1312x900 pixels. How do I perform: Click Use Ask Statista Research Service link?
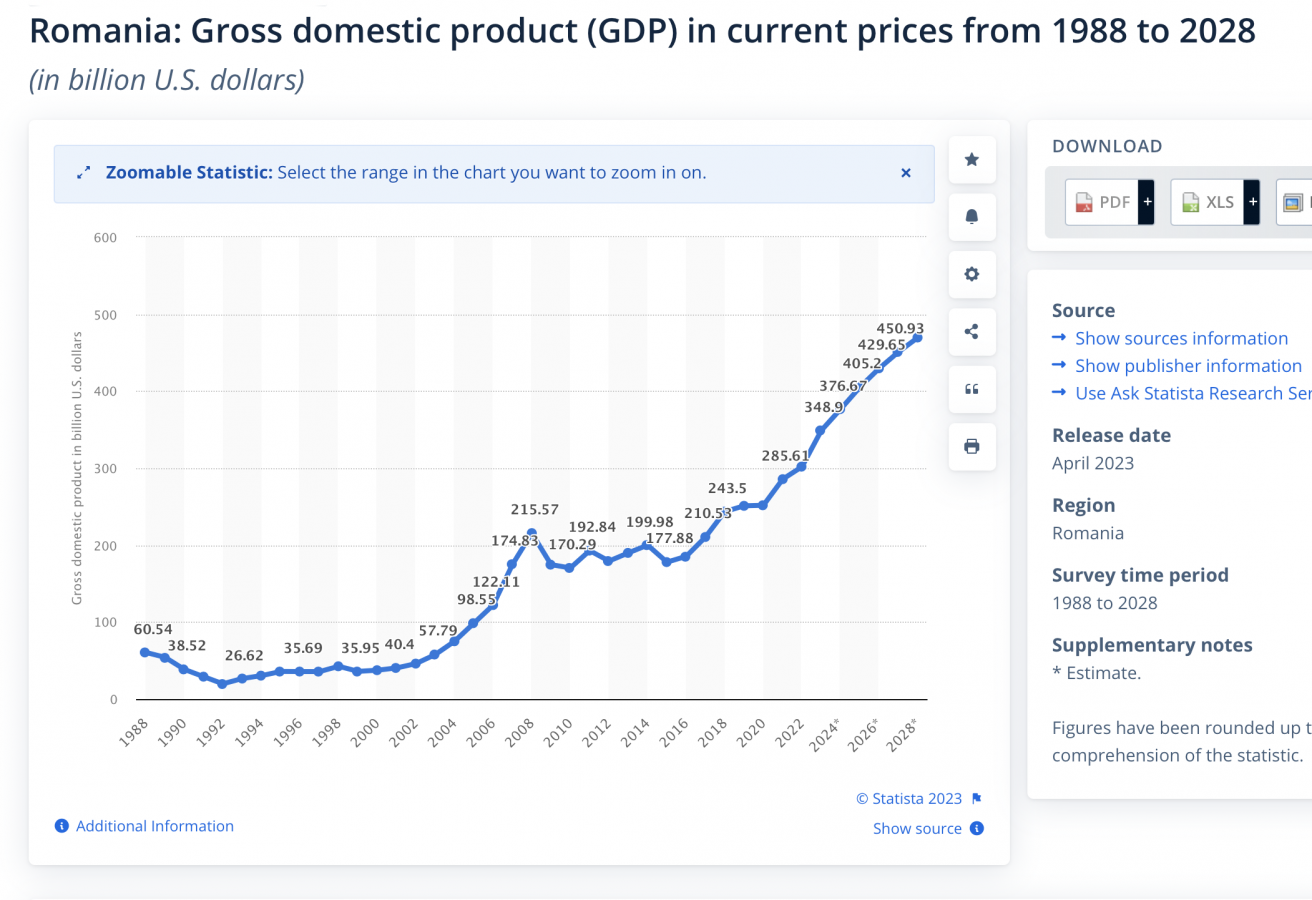1192,393
